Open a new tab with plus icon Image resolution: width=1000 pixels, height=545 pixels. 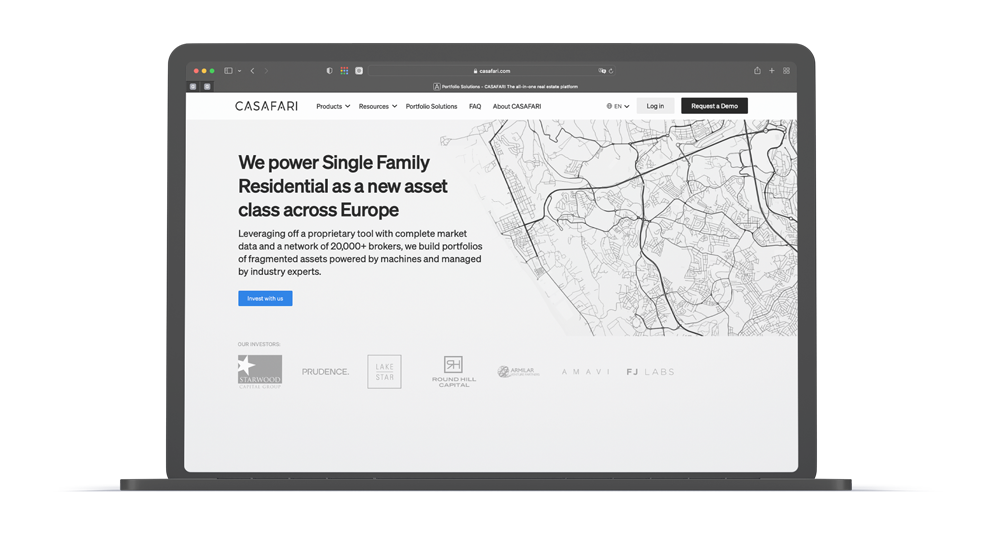[772, 71]
